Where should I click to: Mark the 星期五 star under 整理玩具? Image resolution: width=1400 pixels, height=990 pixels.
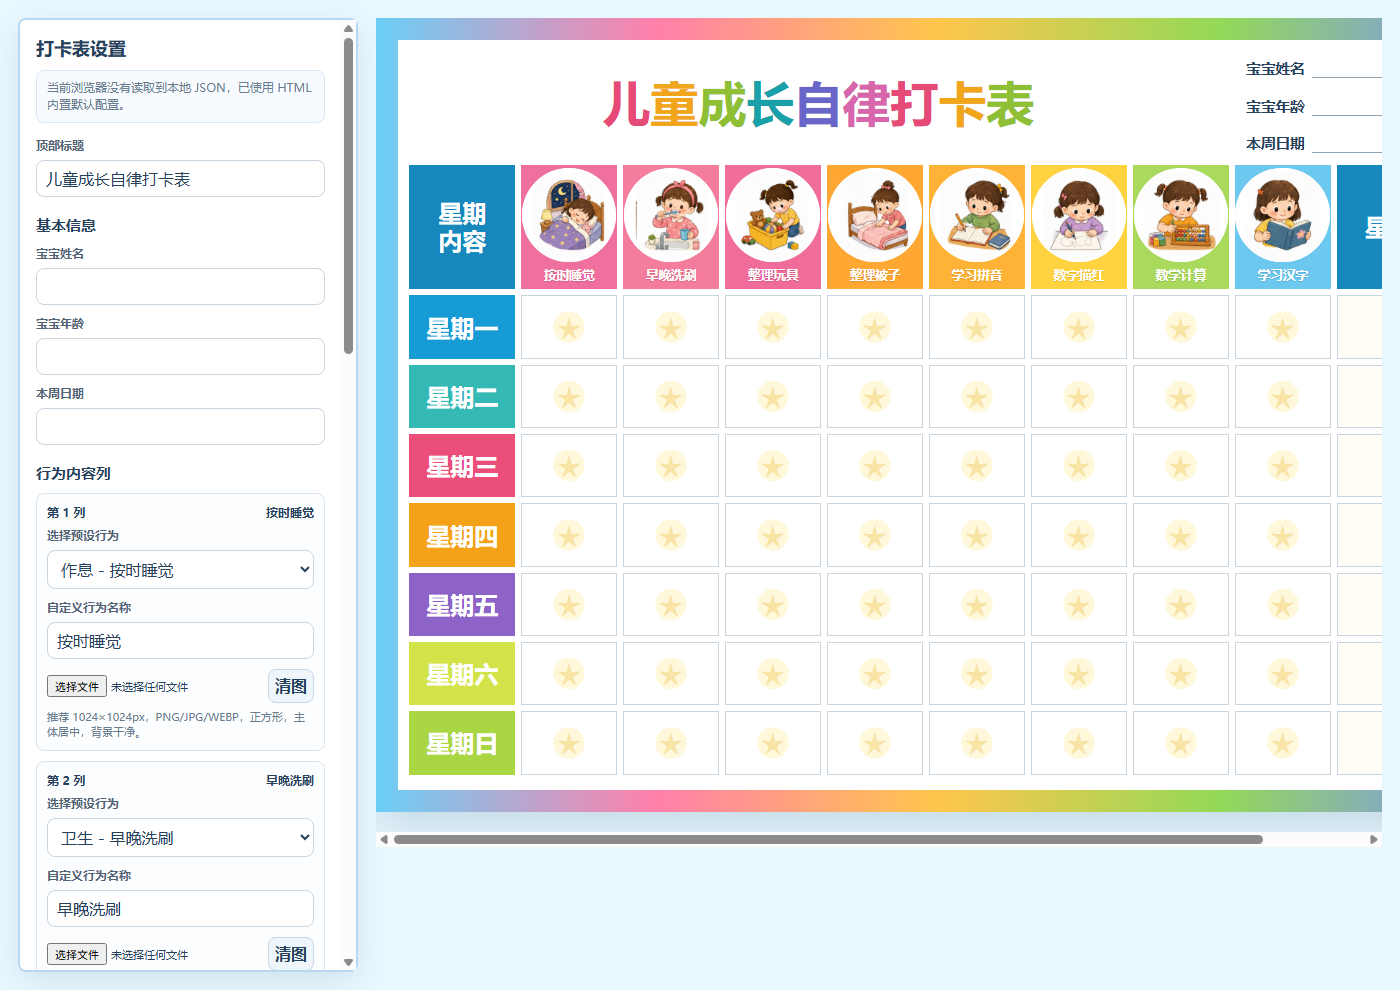773,605
